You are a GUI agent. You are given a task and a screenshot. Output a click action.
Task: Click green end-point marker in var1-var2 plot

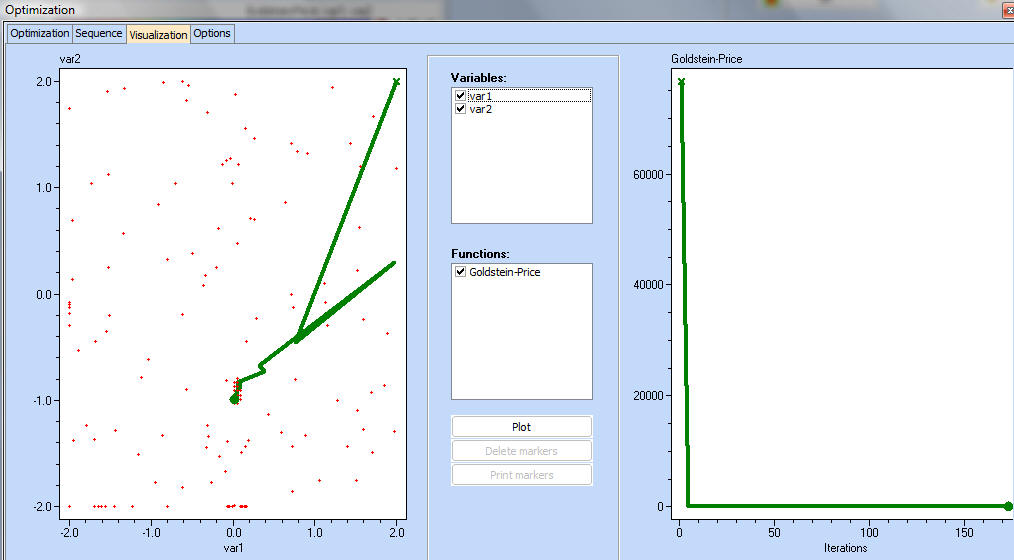point(234,398)
